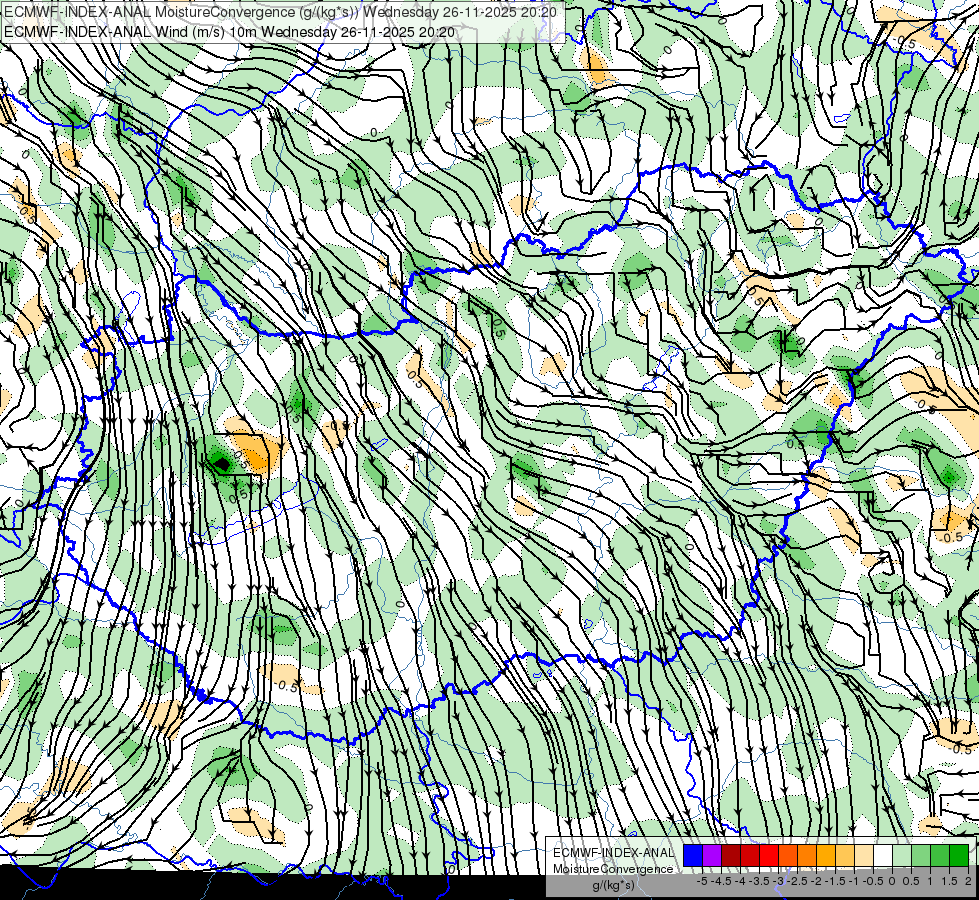Click the legend tick value -5
979x900 pixels.
coord(702,881)
